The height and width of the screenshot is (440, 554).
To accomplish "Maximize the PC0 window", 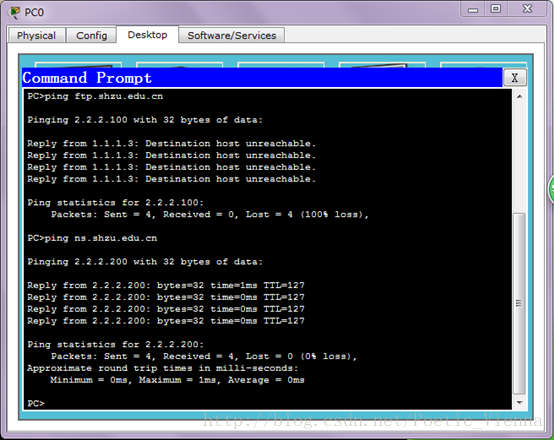I will coord(496,9).
